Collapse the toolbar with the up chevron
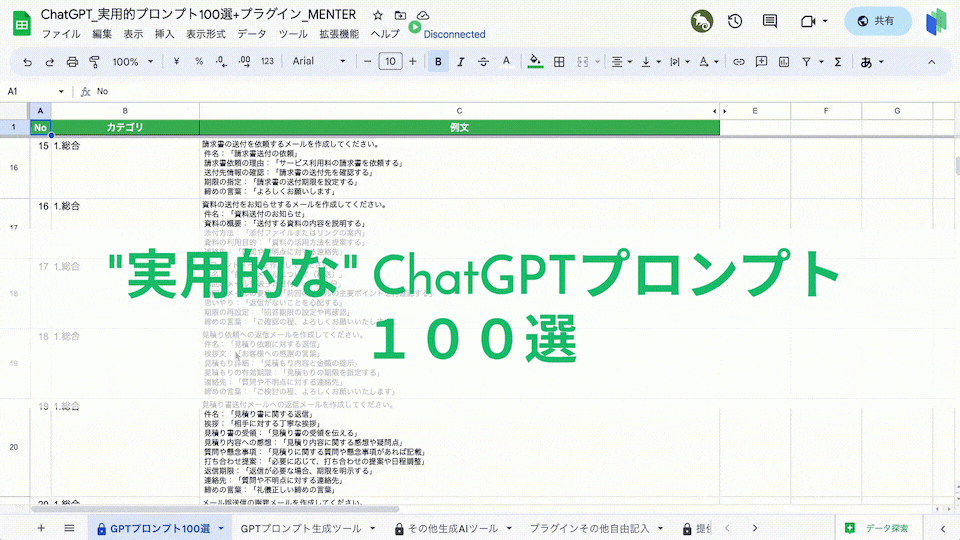This screenshot has width=960, height=540. [931, 62]
